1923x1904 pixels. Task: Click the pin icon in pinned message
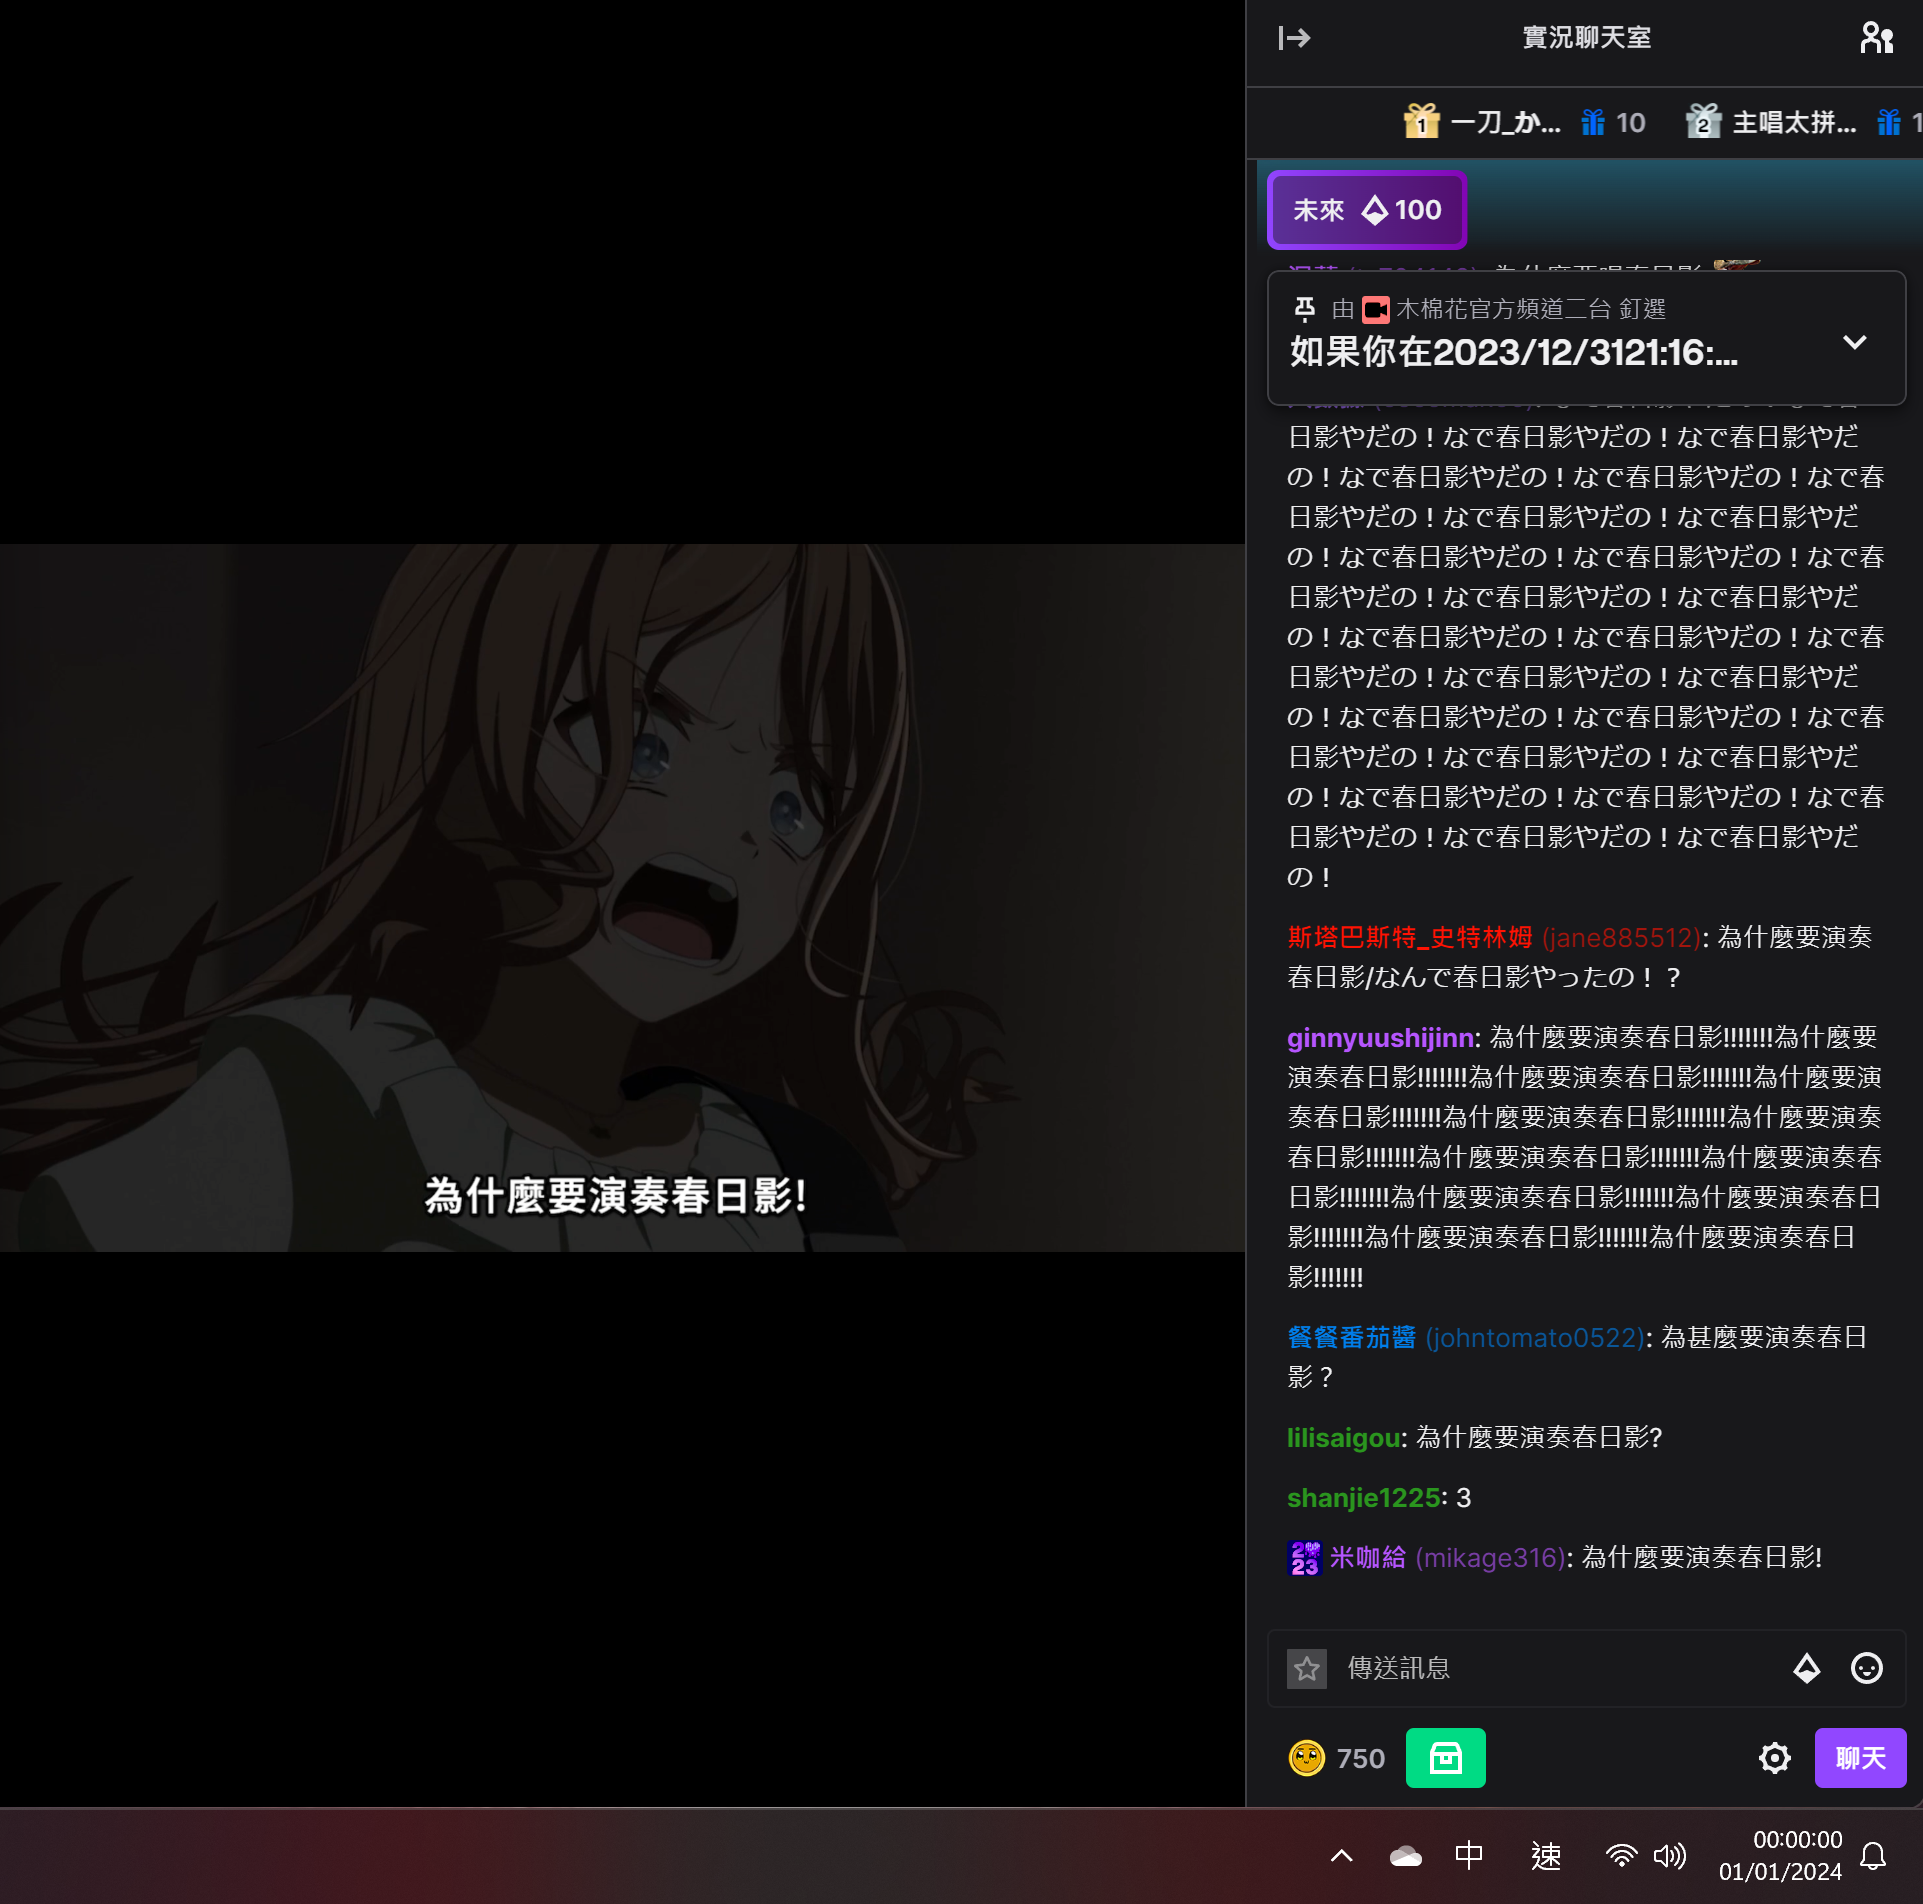1304,309
